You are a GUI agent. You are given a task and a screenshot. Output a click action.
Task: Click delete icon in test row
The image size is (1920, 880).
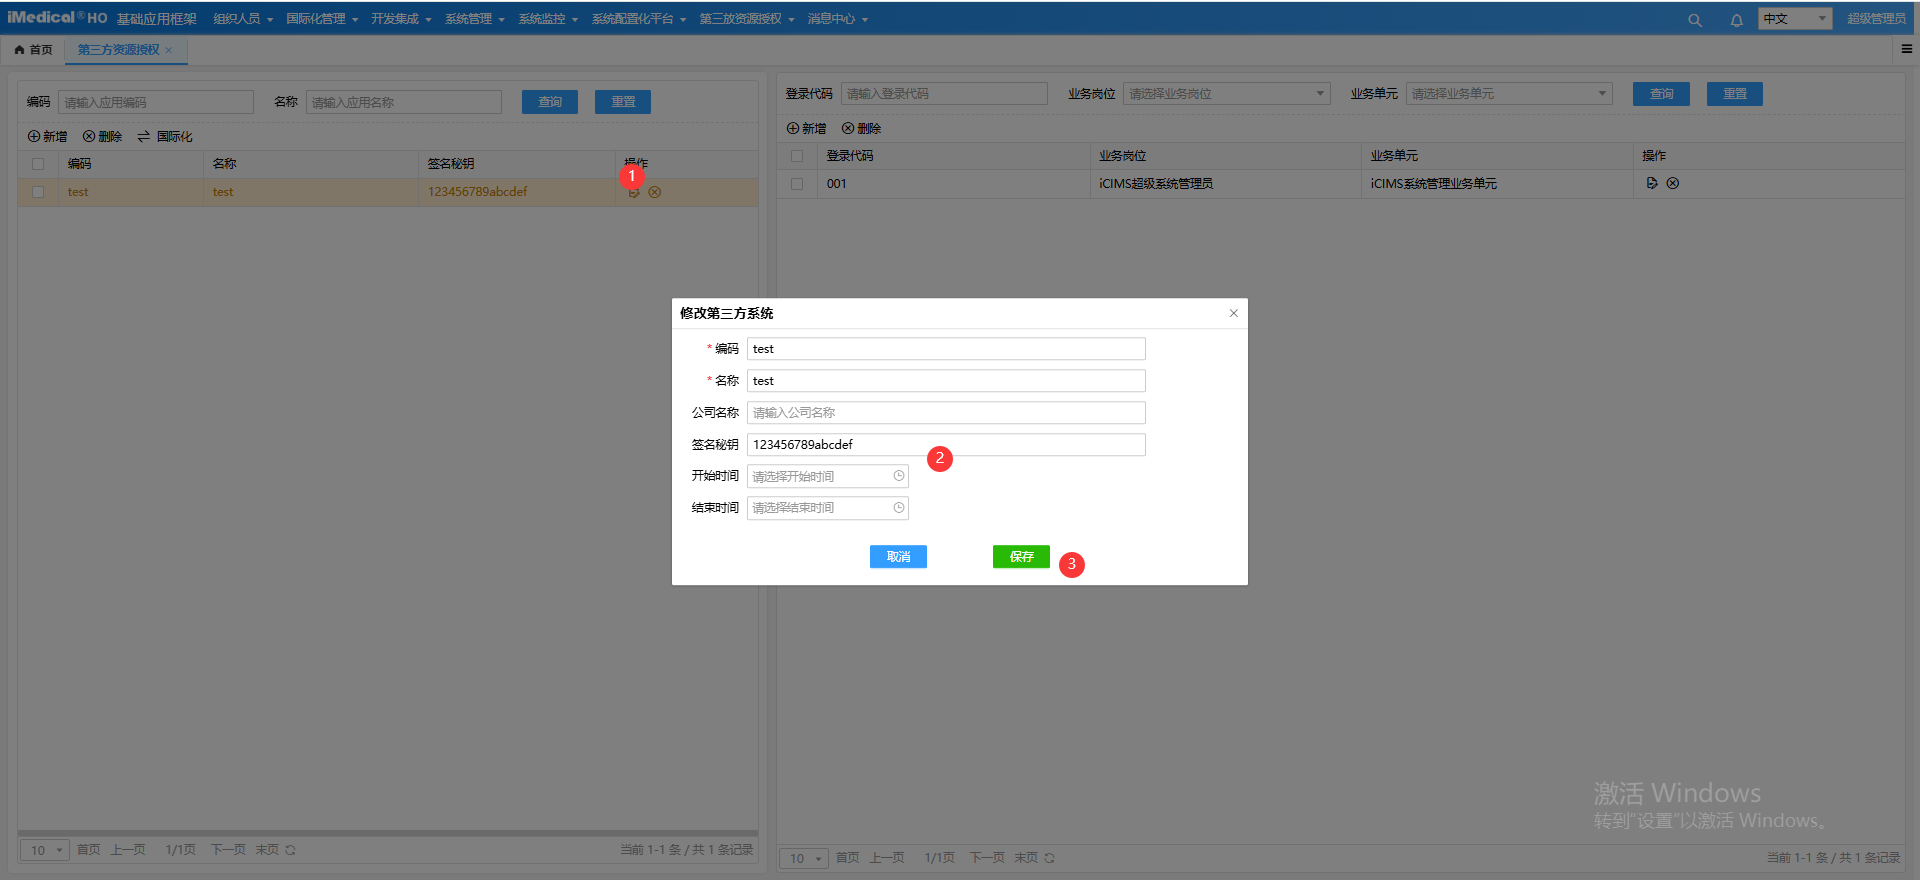pos(655,192)
